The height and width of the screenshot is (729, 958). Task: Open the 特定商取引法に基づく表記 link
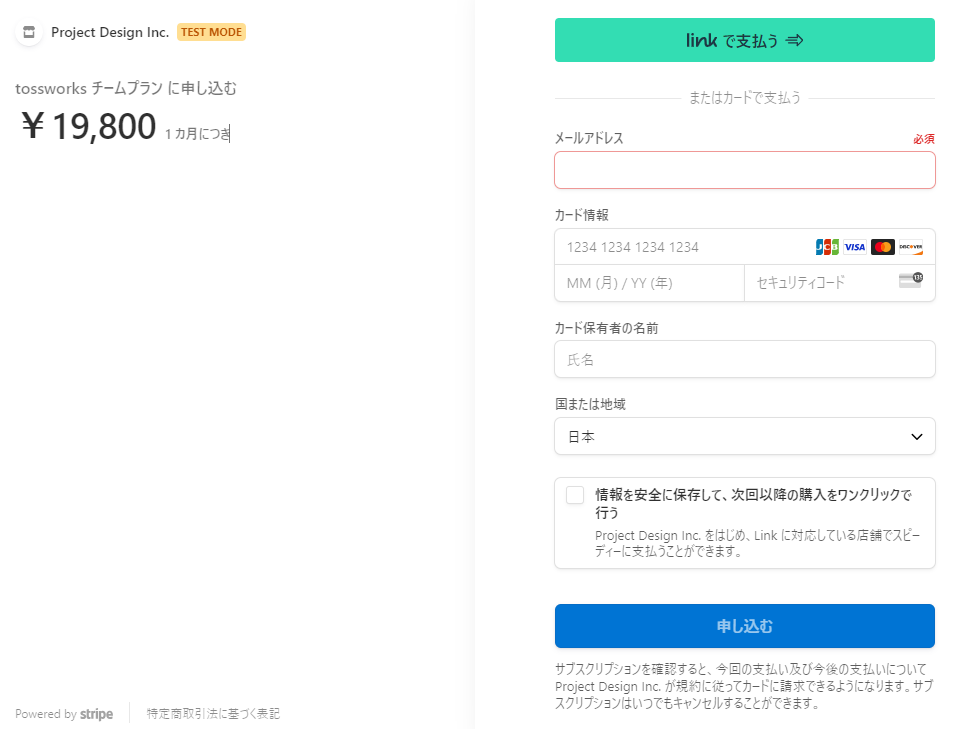click(213, 714)
